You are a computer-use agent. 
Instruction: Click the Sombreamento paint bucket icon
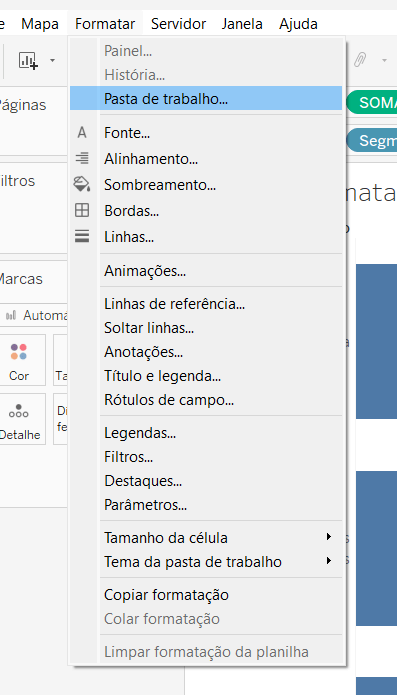[82, 184]
